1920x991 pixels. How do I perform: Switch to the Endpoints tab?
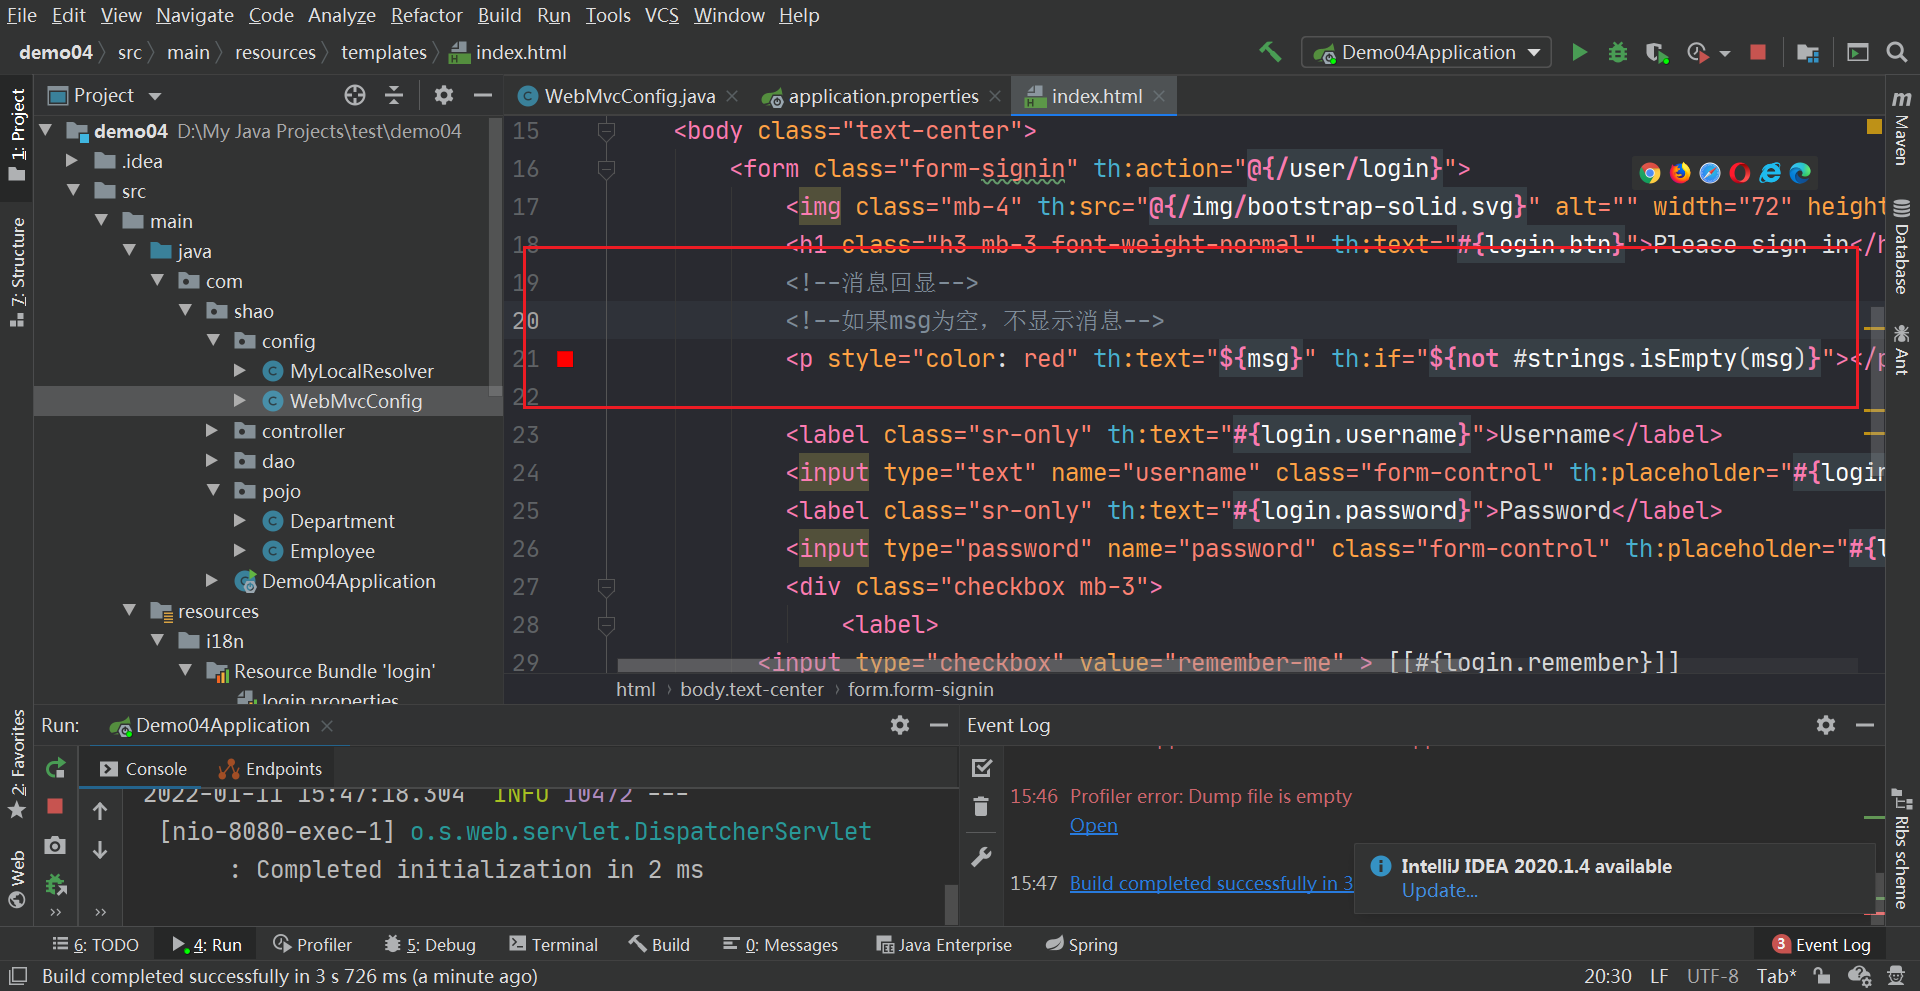click(270, 769)
